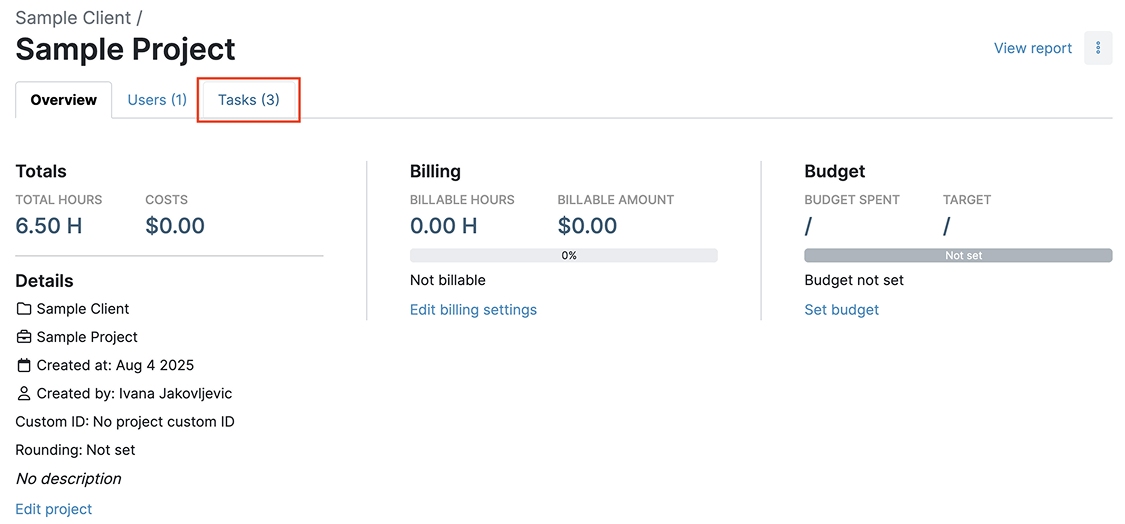Click the billing 0% progress bar

(563, 255)
